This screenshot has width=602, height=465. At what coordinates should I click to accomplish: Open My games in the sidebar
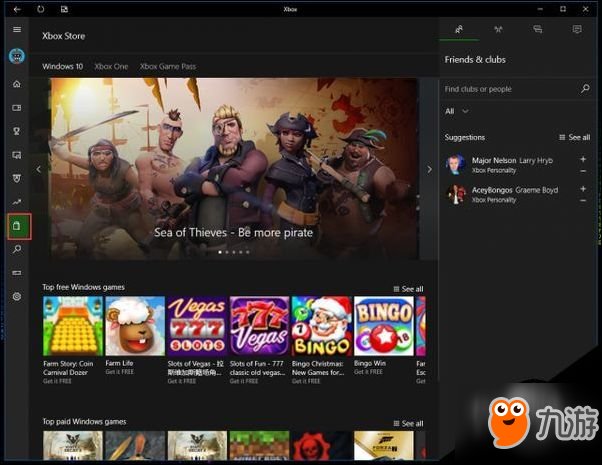coord(17,108)
